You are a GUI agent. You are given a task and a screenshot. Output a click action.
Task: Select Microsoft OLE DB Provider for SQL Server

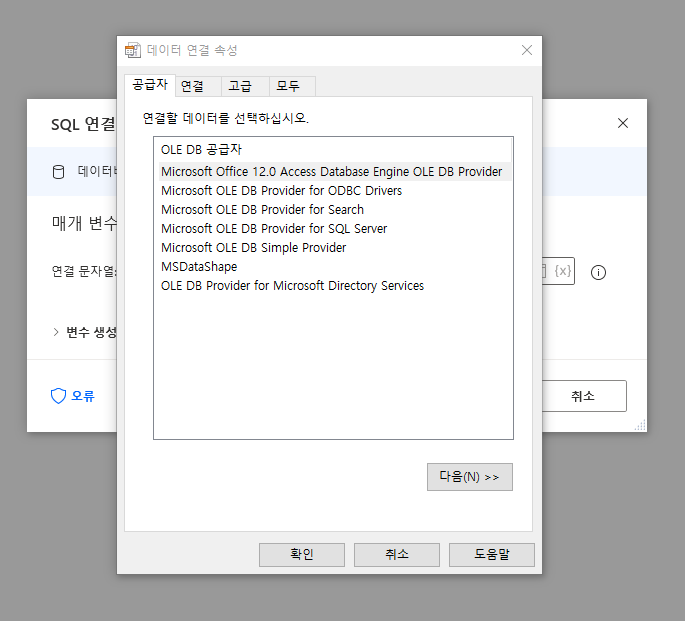click(x=274, y=229)
